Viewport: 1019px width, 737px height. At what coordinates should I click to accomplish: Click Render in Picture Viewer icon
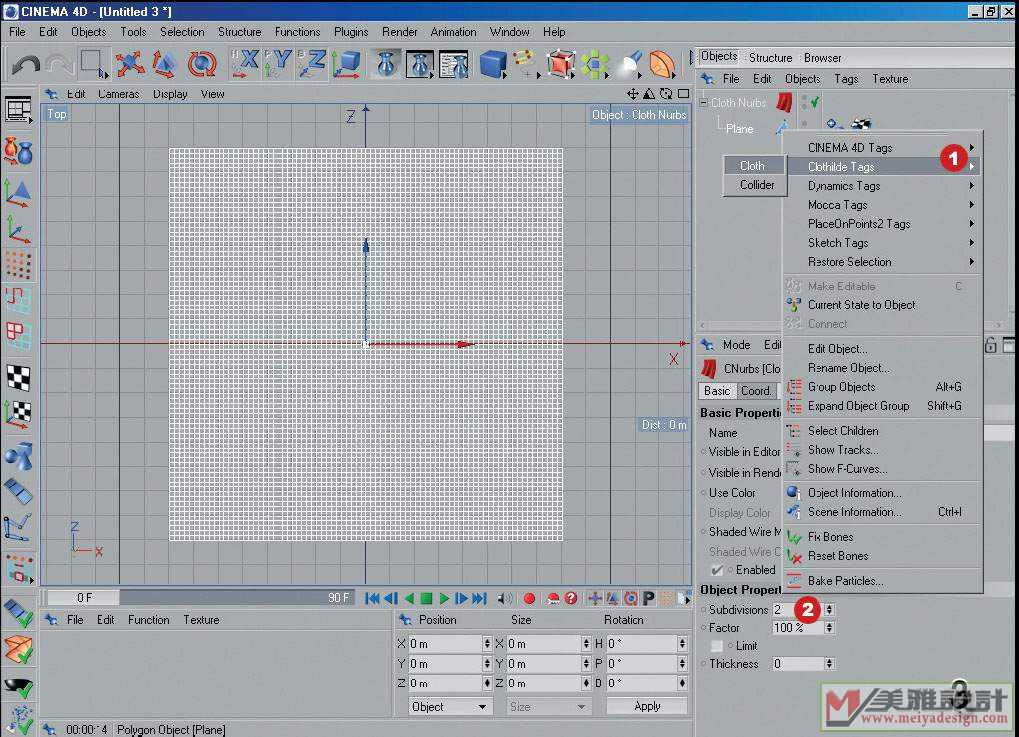[x=420, y=64]
